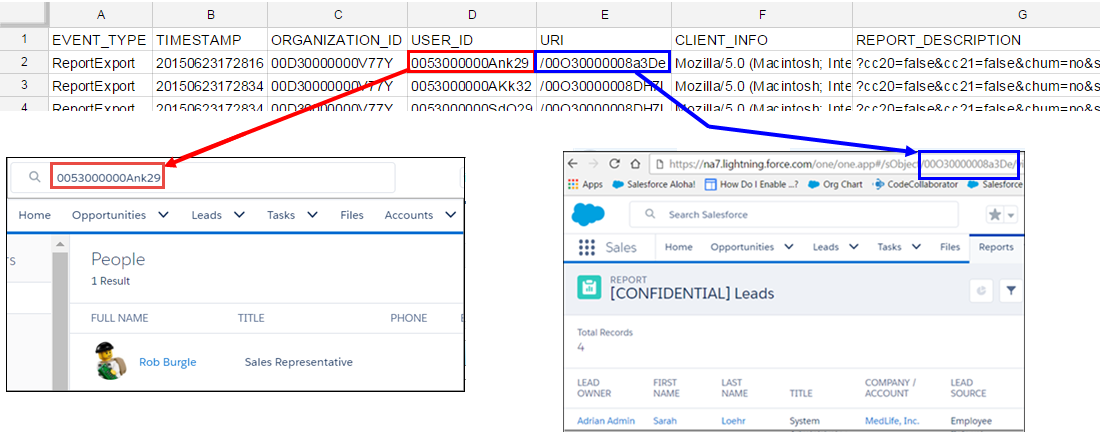Open Home tab in People search window

click(34, 215)
